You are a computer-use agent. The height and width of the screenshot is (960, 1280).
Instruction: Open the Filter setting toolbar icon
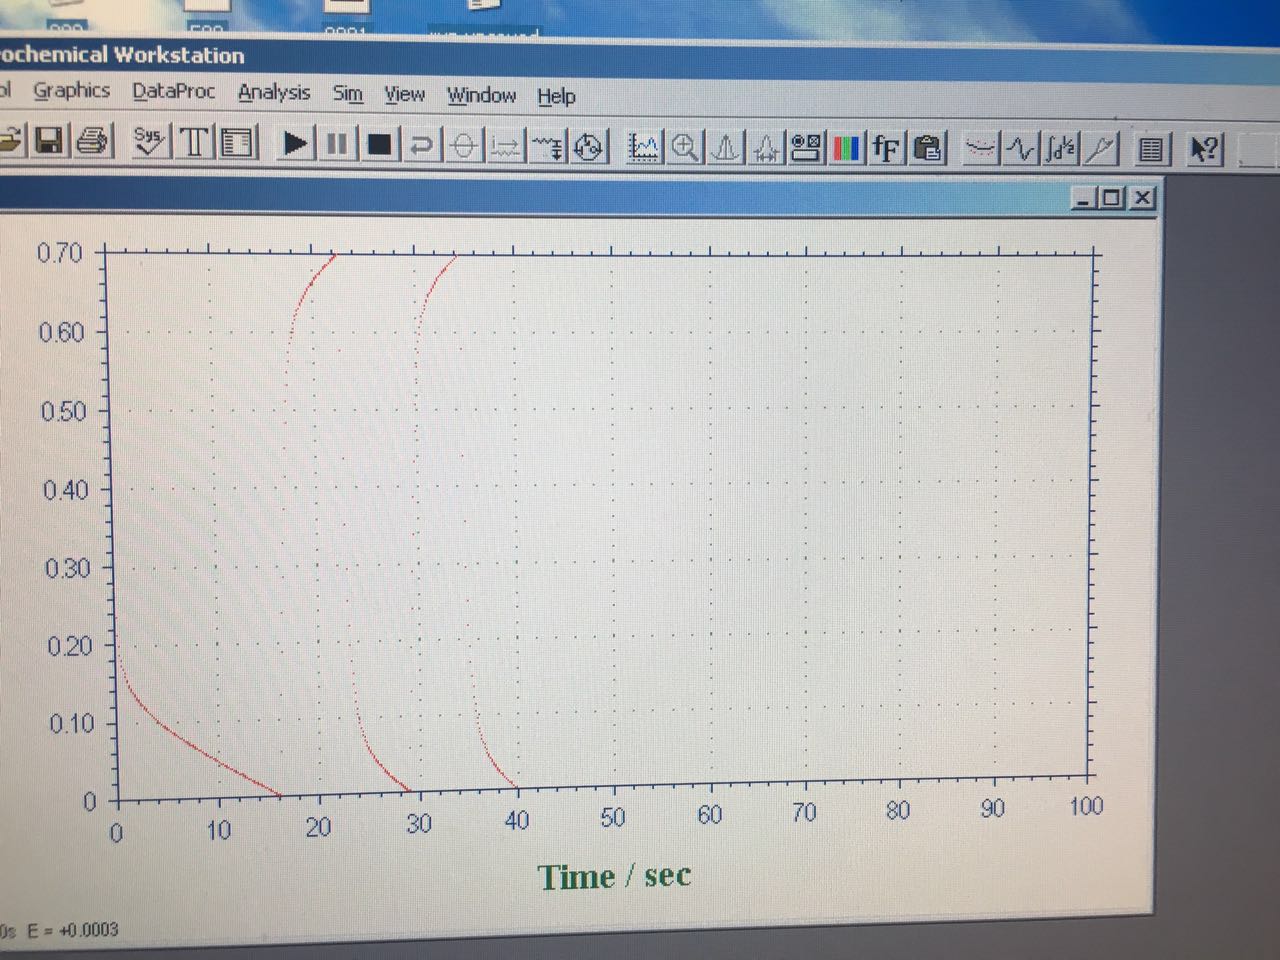(548, 147)
